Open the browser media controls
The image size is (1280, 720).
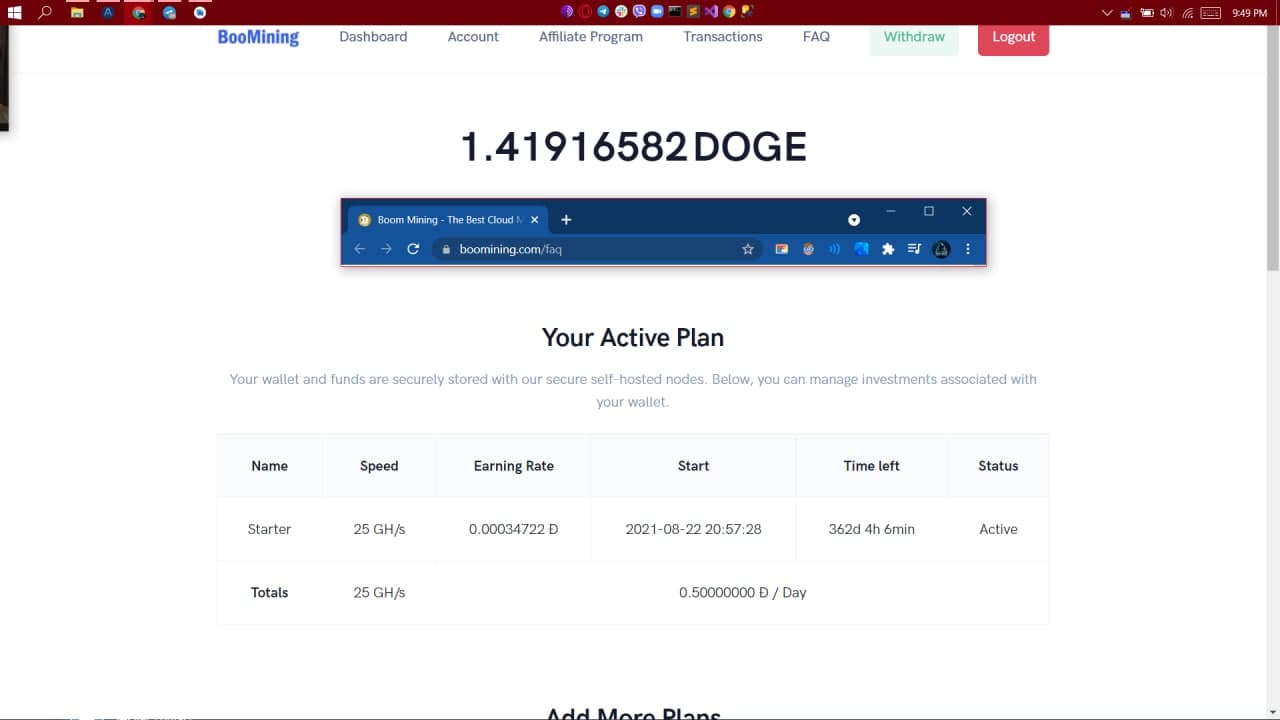click(x=914, y=249)
